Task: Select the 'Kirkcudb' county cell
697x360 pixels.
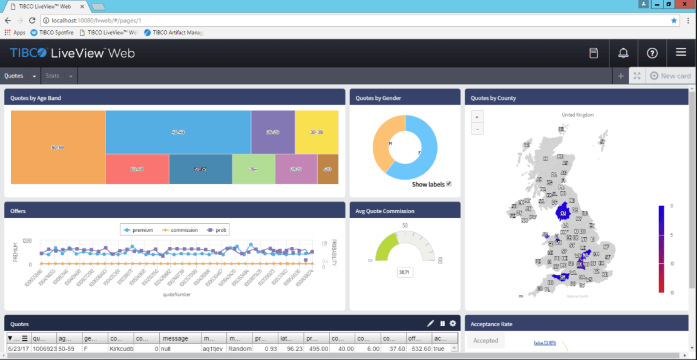Action: point(121,349)
